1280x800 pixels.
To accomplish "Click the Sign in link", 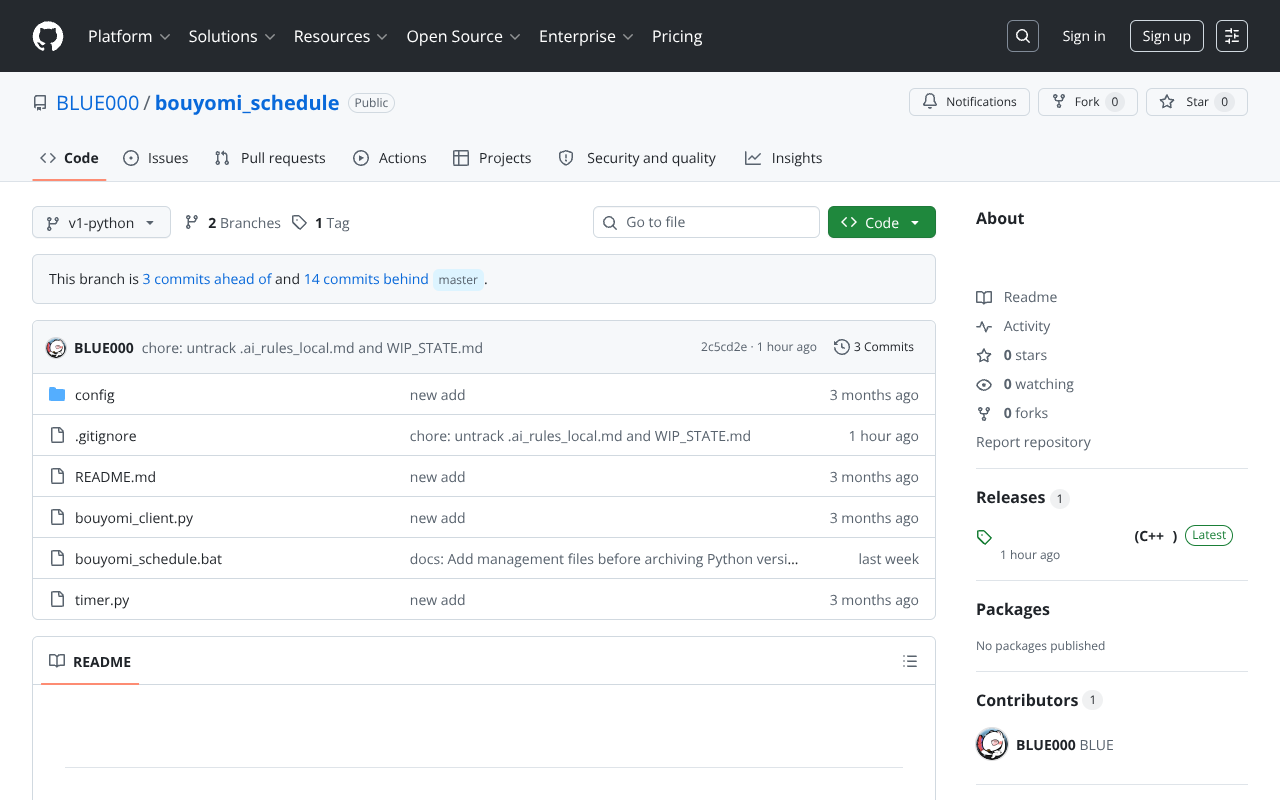I will click(1084, 36).
